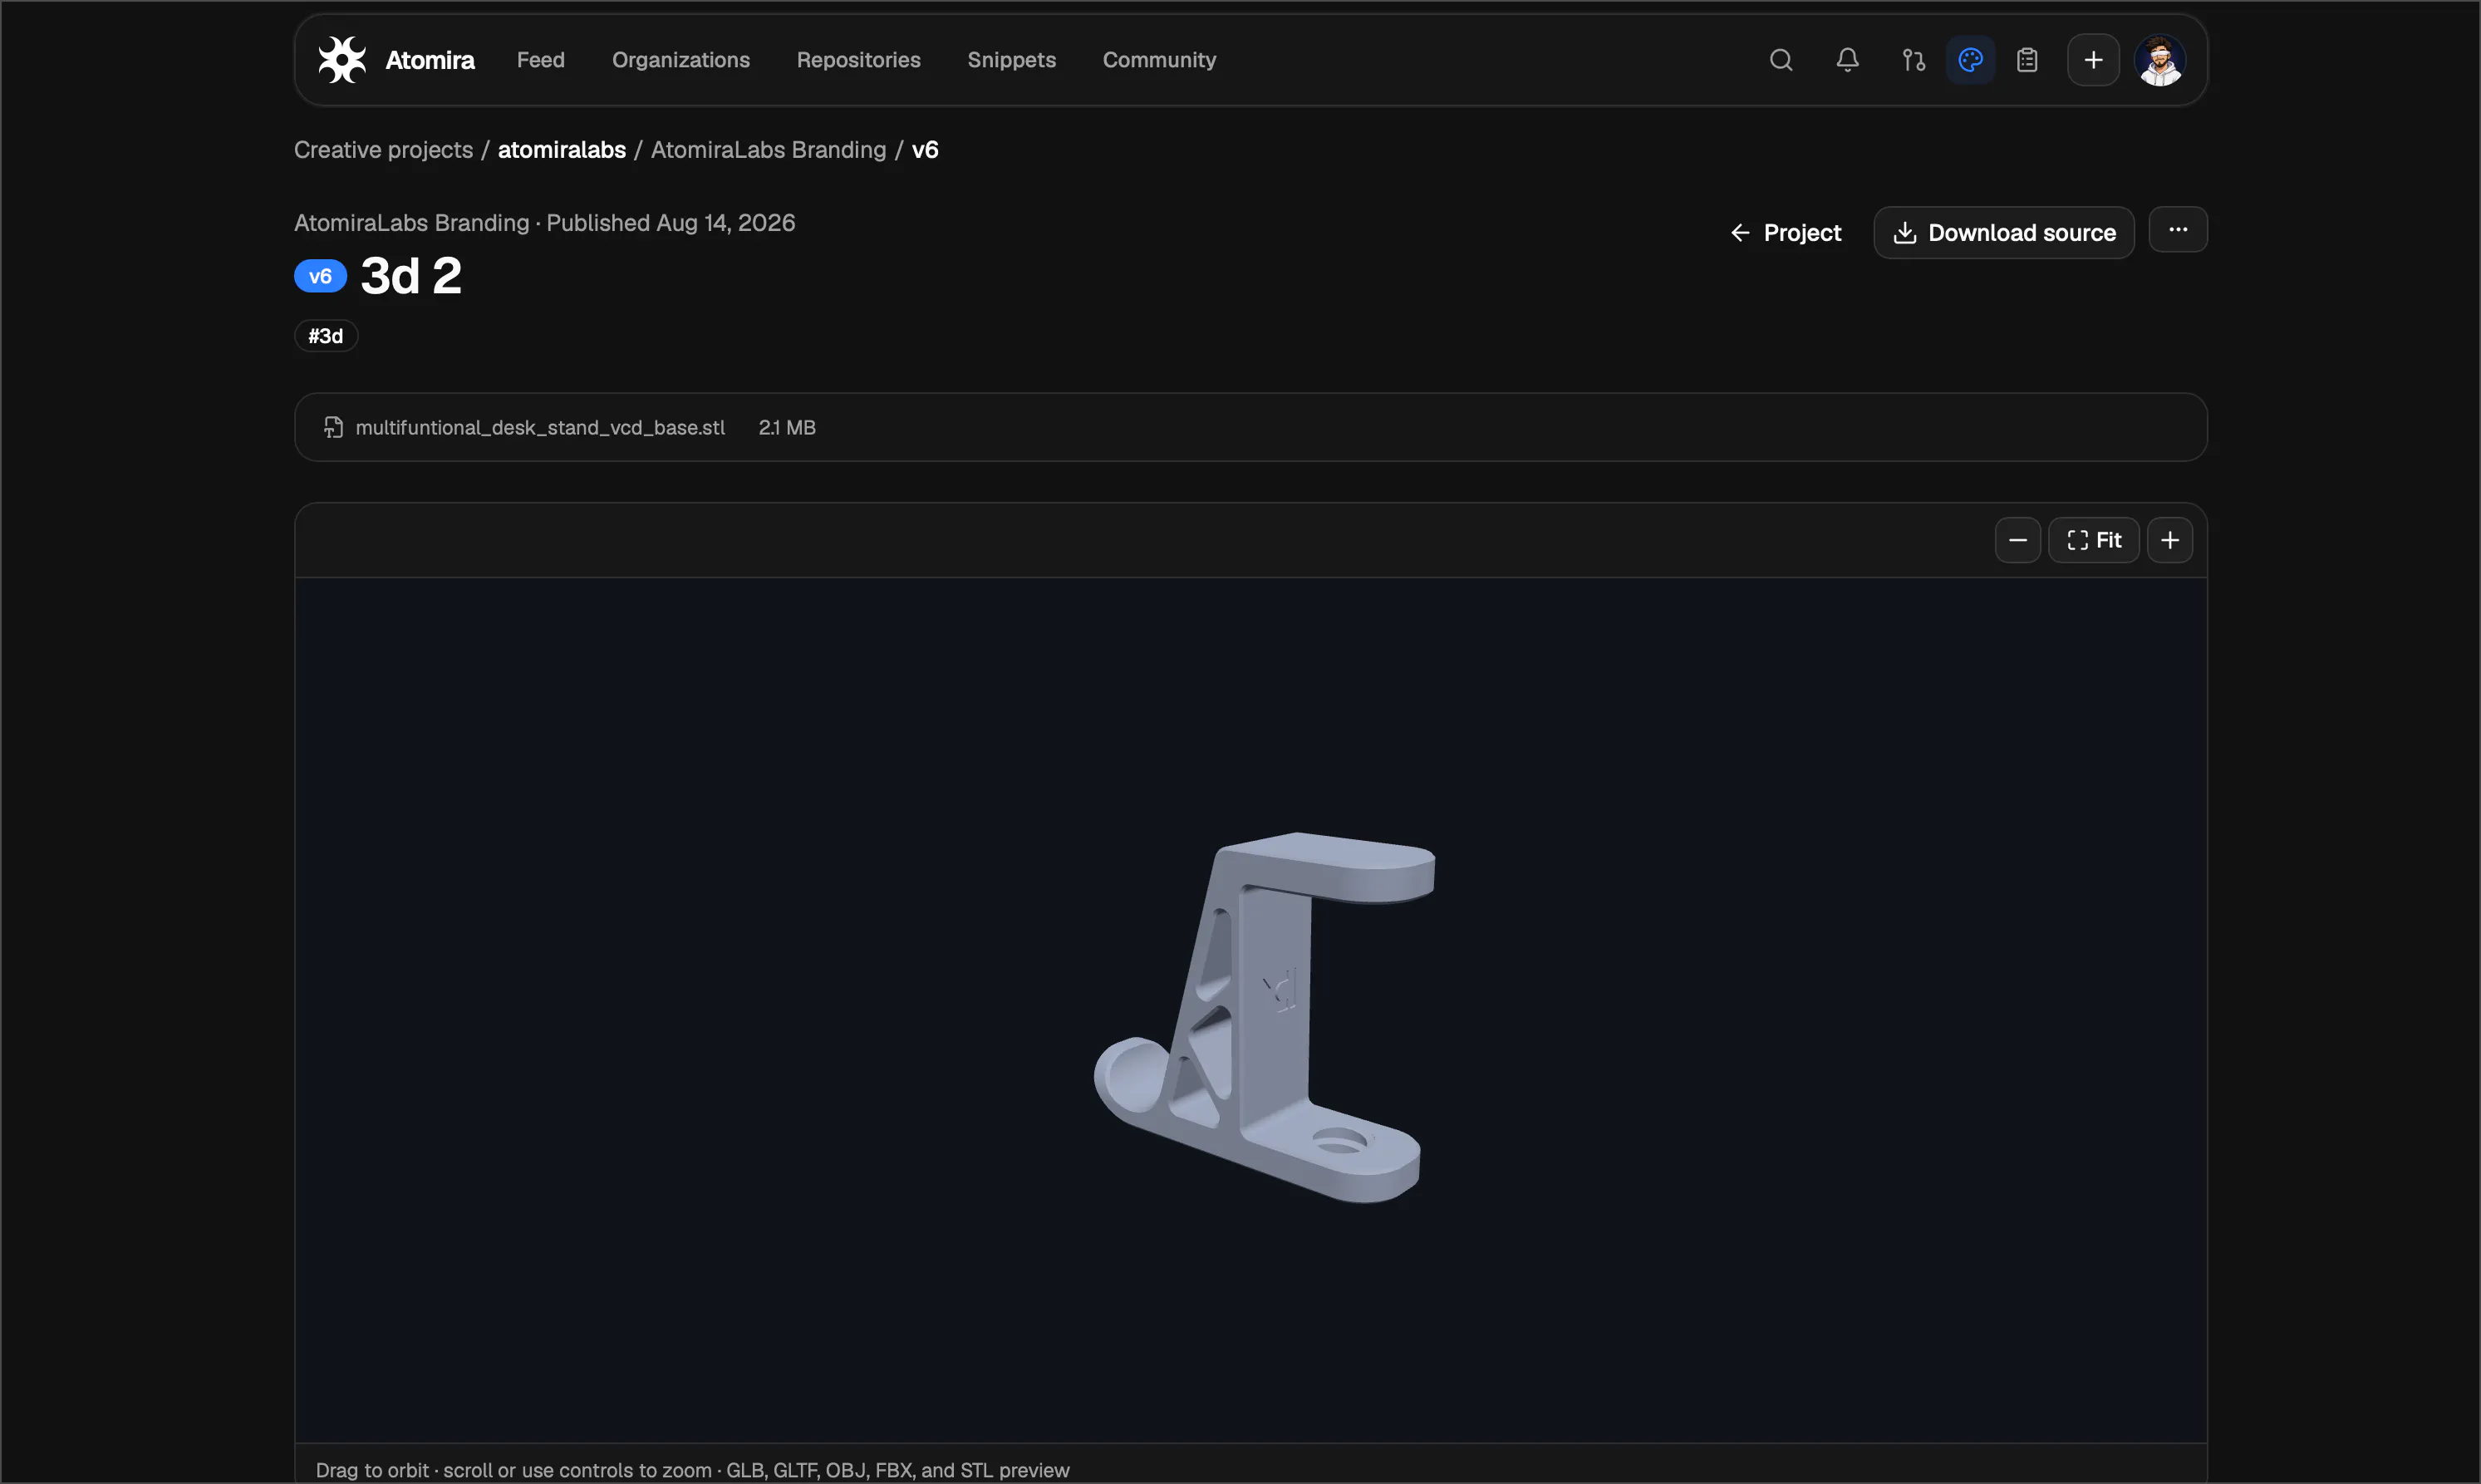Click the blue v6 version badge
Viewport: 2481px width, 1484px height.
pyautogui.click(x=320, y=277)
